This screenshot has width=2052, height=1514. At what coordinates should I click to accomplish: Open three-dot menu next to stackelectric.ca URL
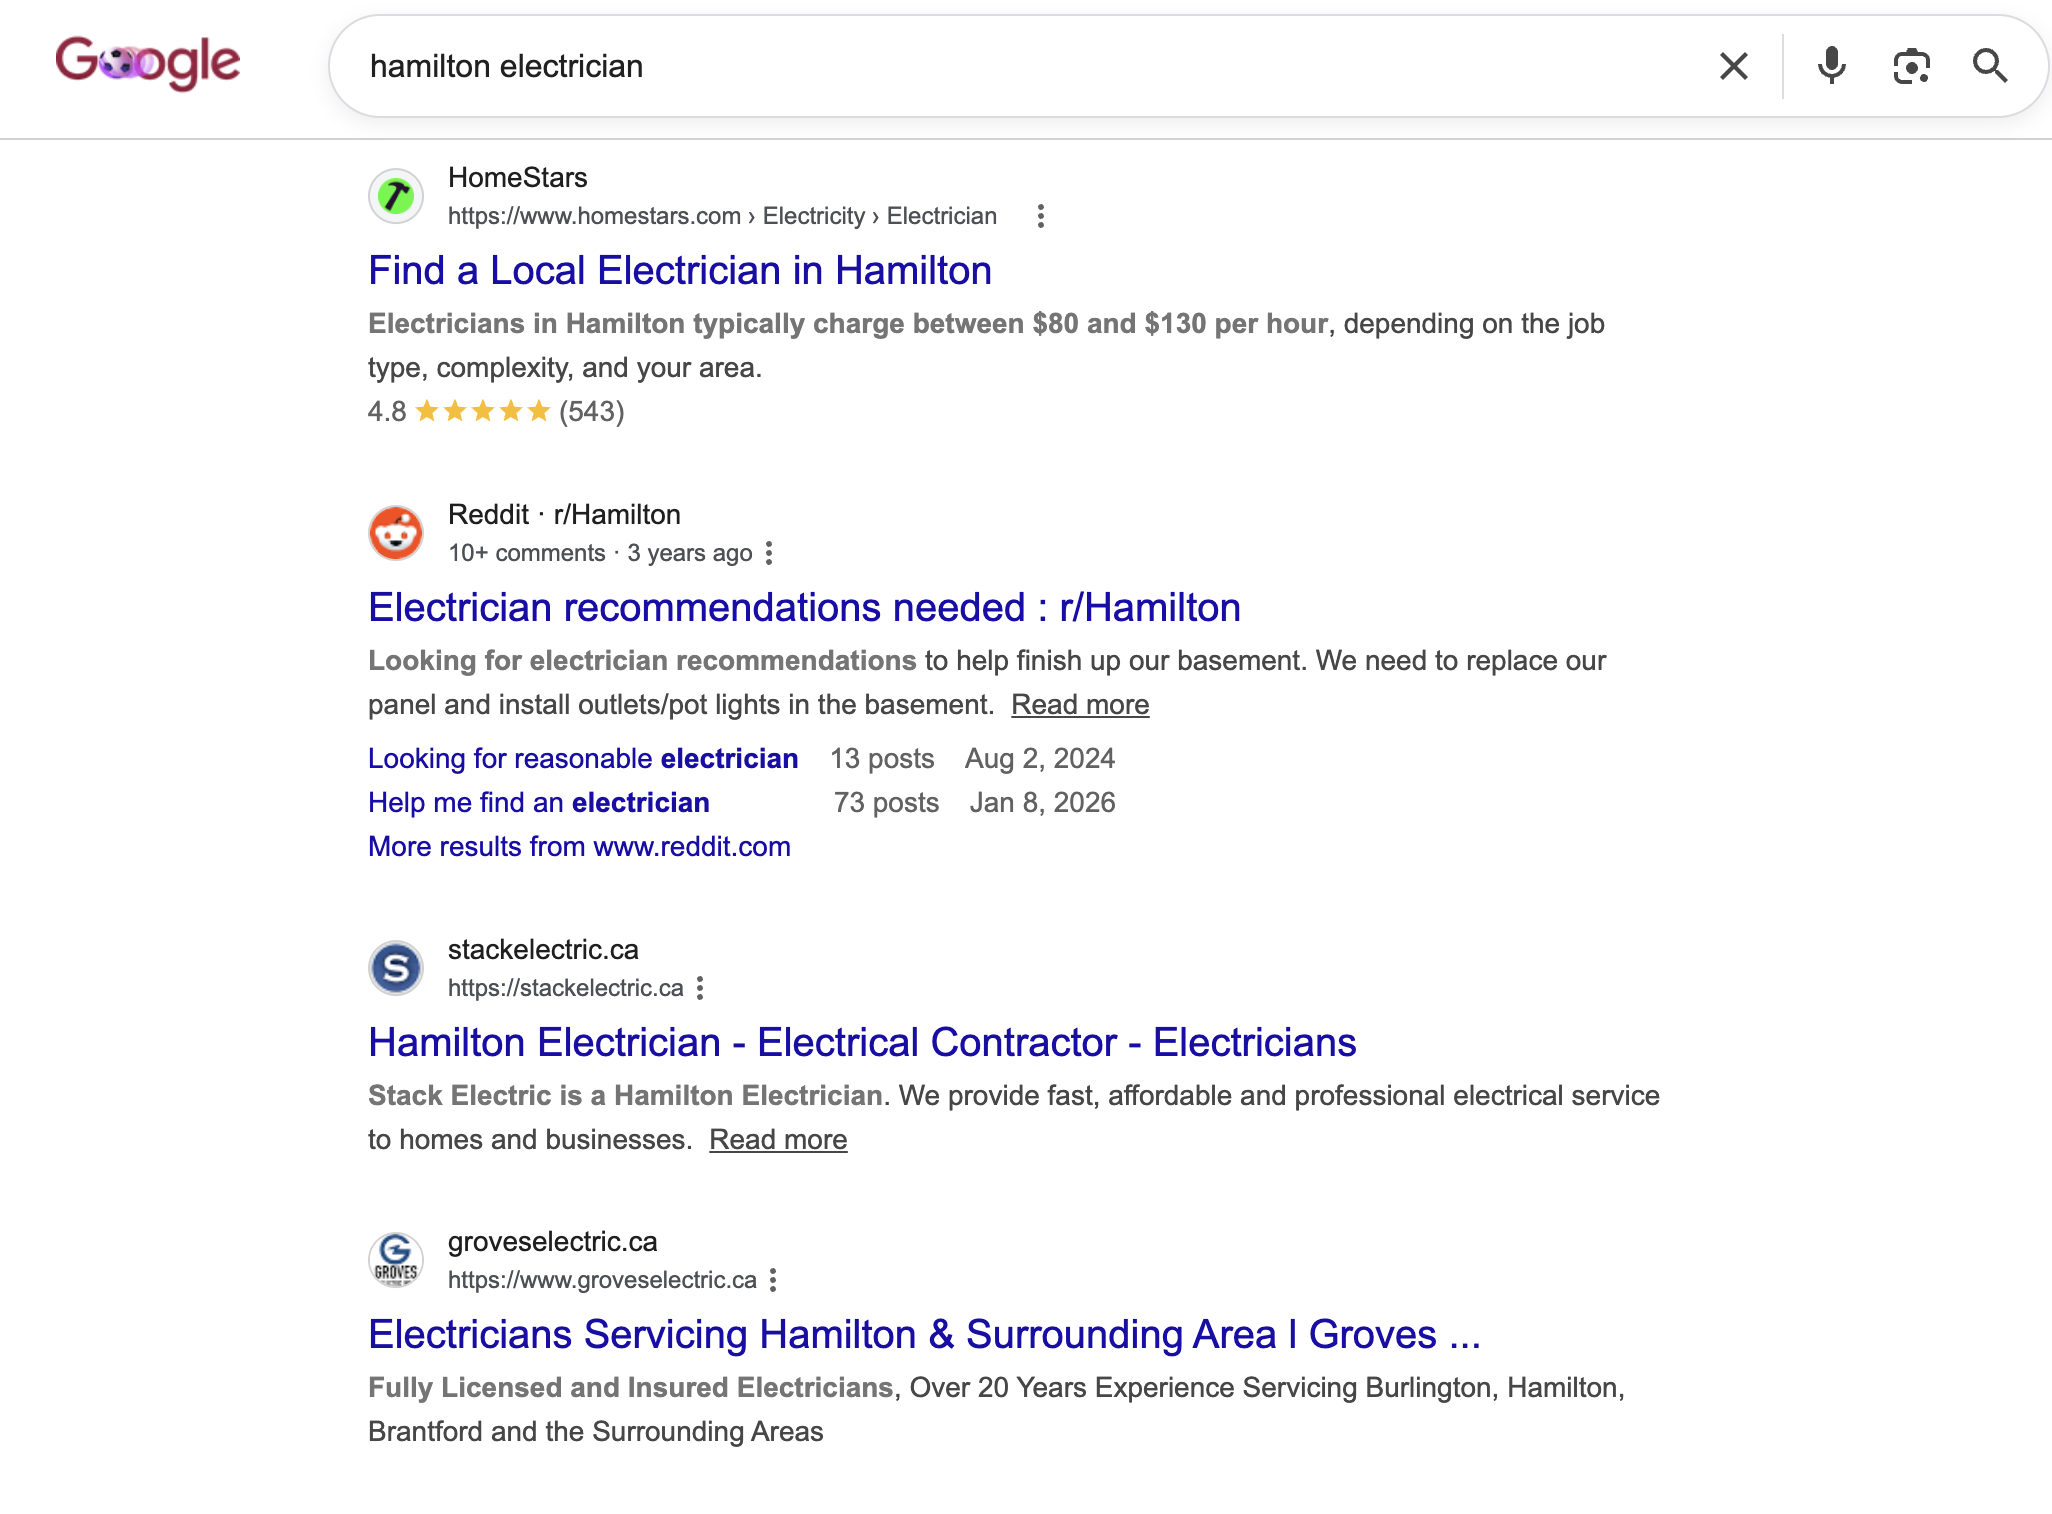click(x=700, y=988)
